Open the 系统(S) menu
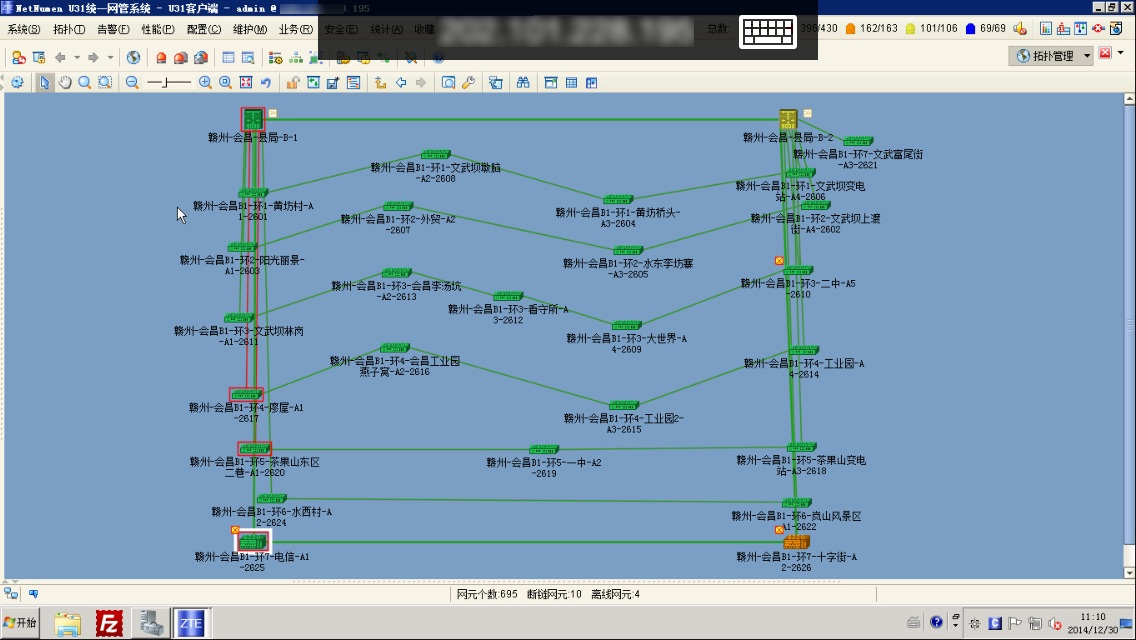 click(x=23, y=29)
